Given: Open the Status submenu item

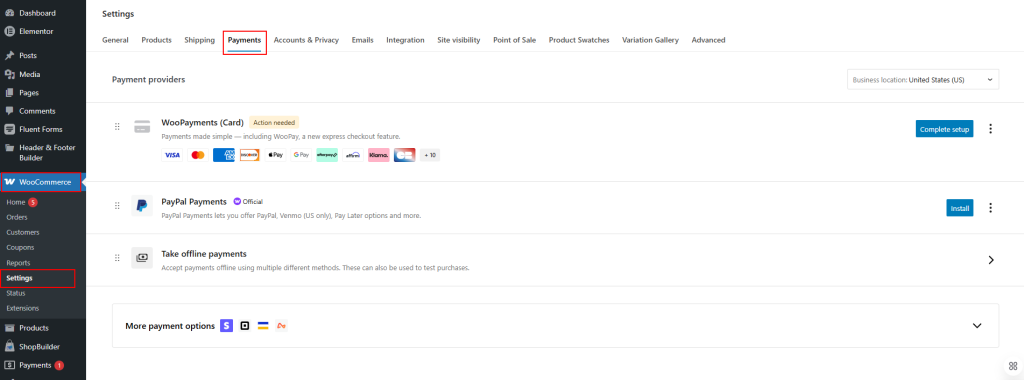Looking at the screenshot, I should tap(16, 293).
